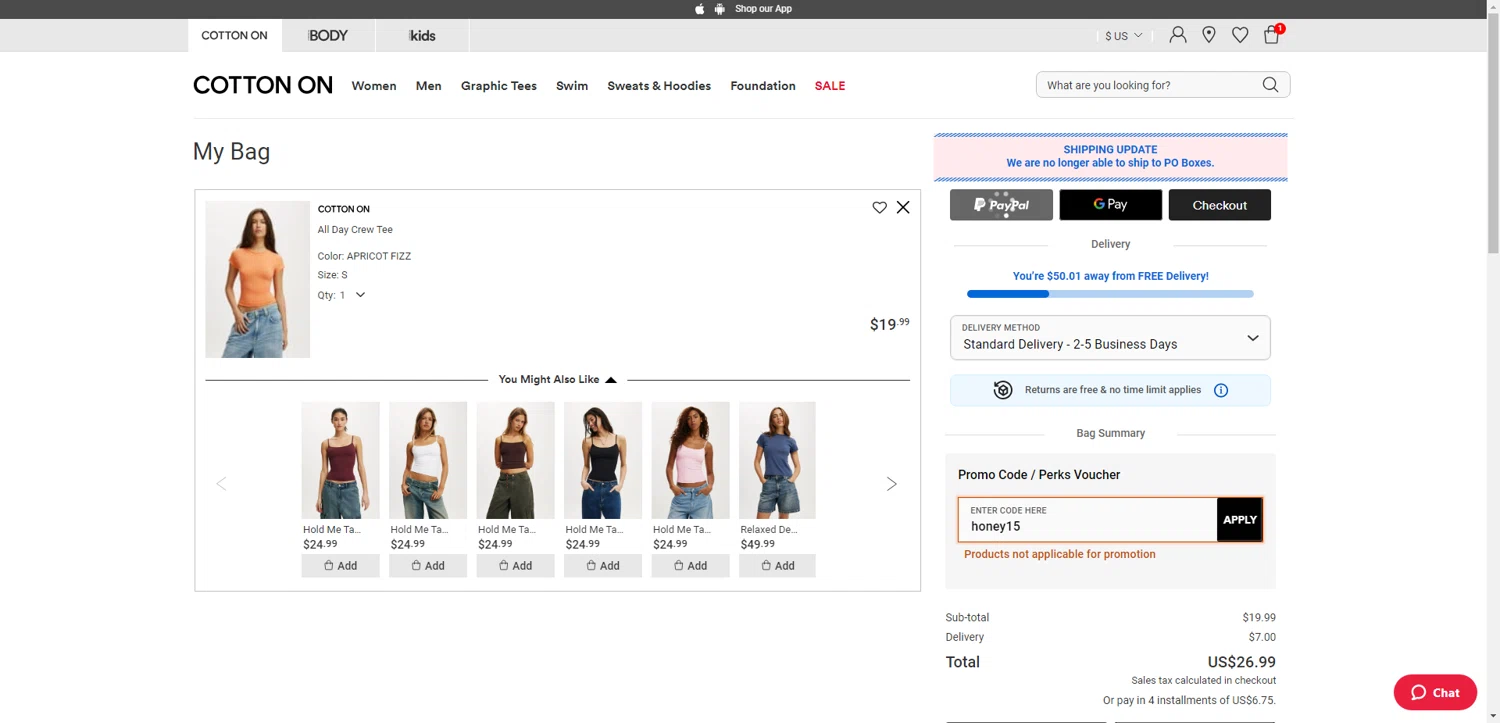
Task: Focus the What are you looking for search box
Action: click(1148, 85)
